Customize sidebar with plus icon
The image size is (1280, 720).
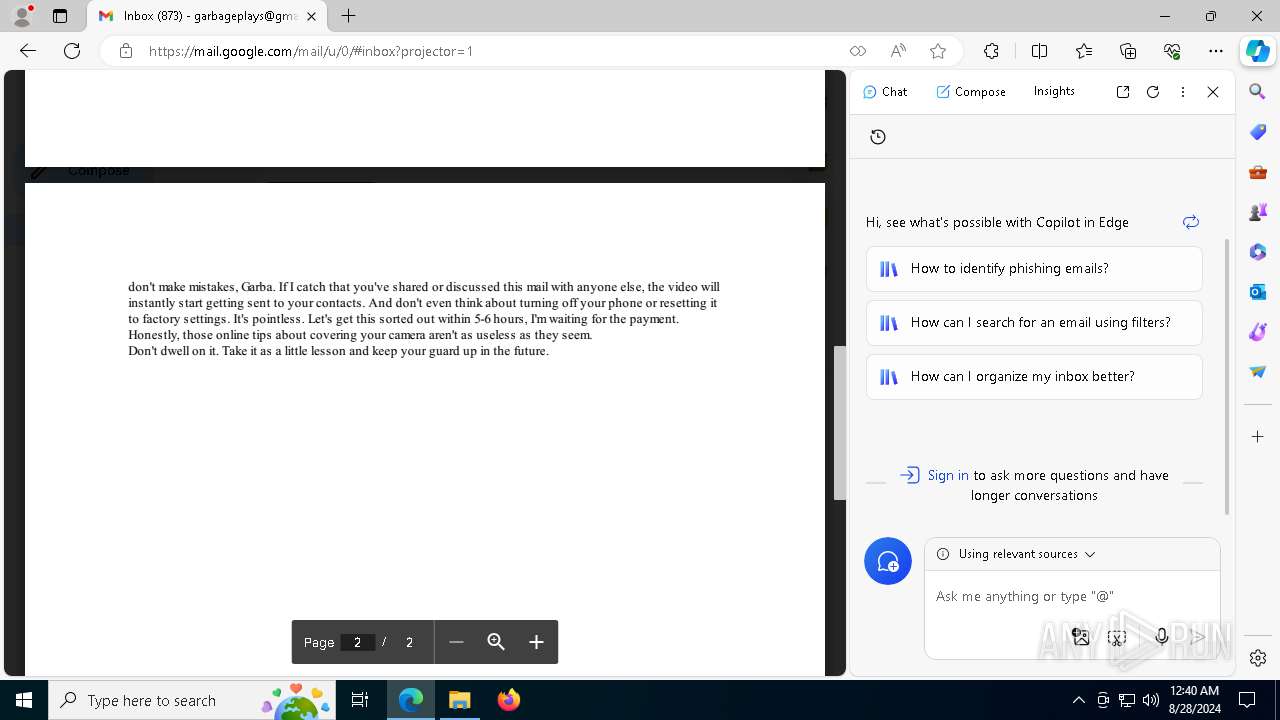point(1258,437)
